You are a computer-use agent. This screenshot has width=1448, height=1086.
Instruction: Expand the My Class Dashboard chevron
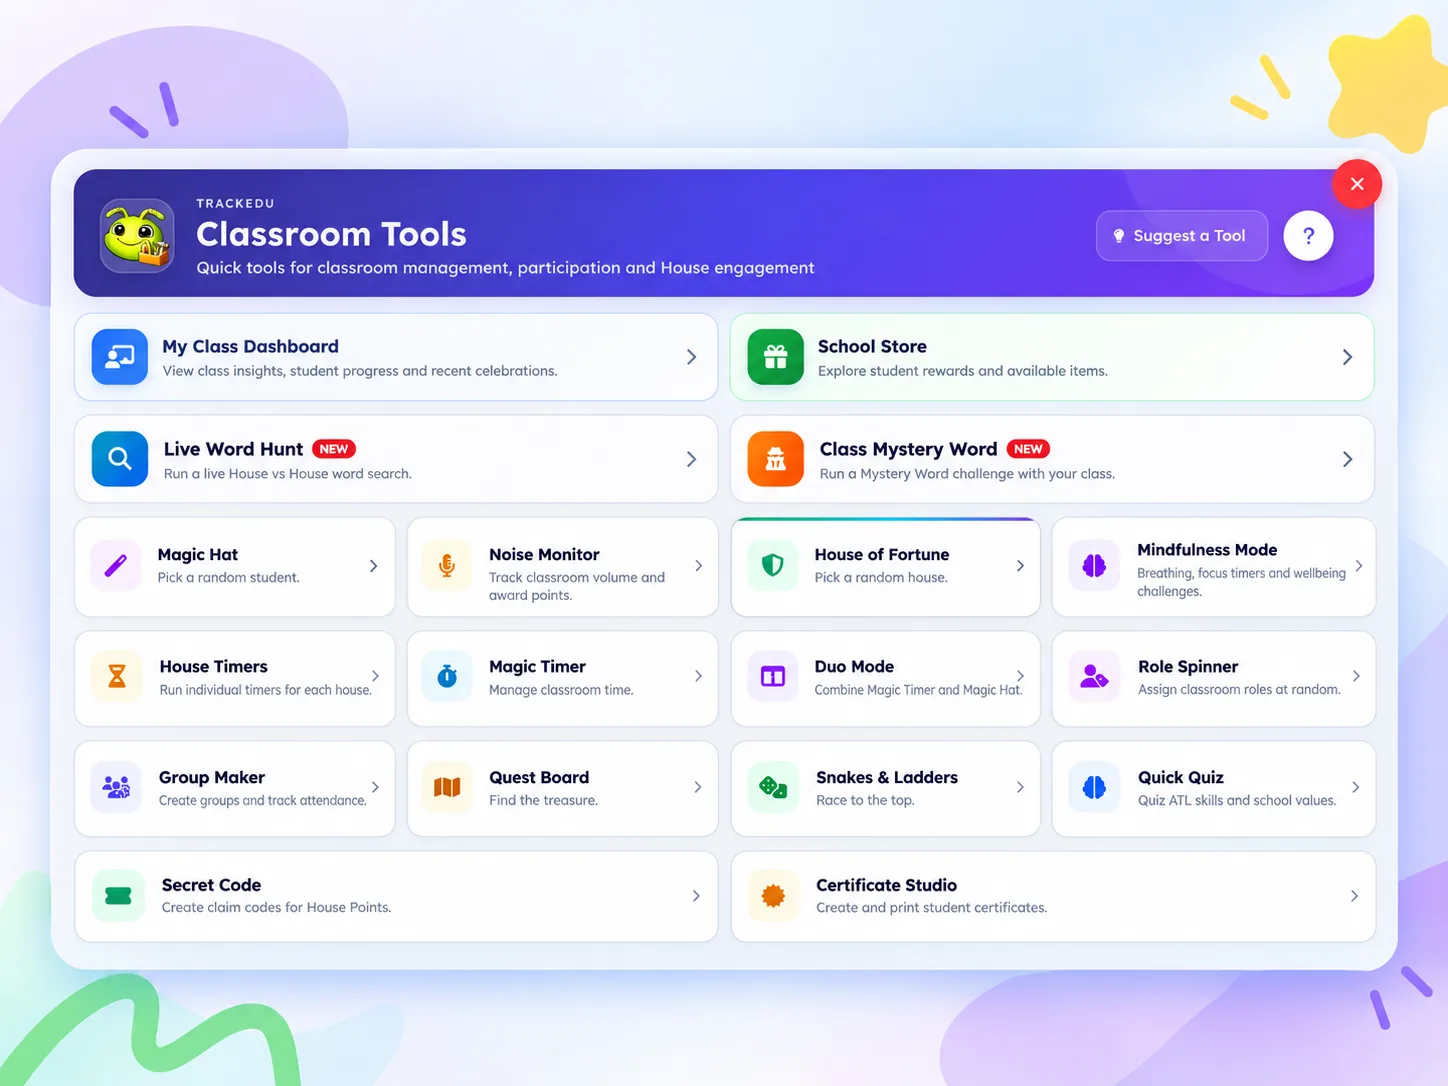[691, 357]
